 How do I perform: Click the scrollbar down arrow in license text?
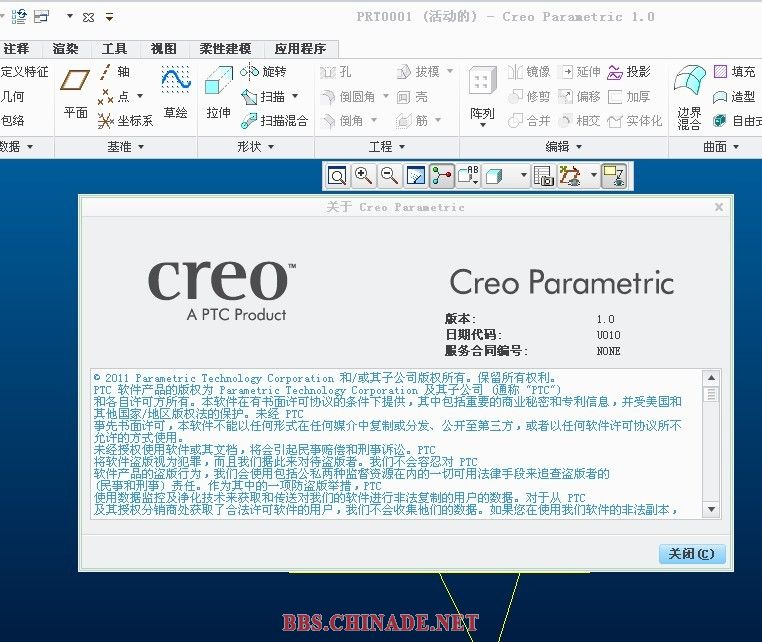point(711,509)
